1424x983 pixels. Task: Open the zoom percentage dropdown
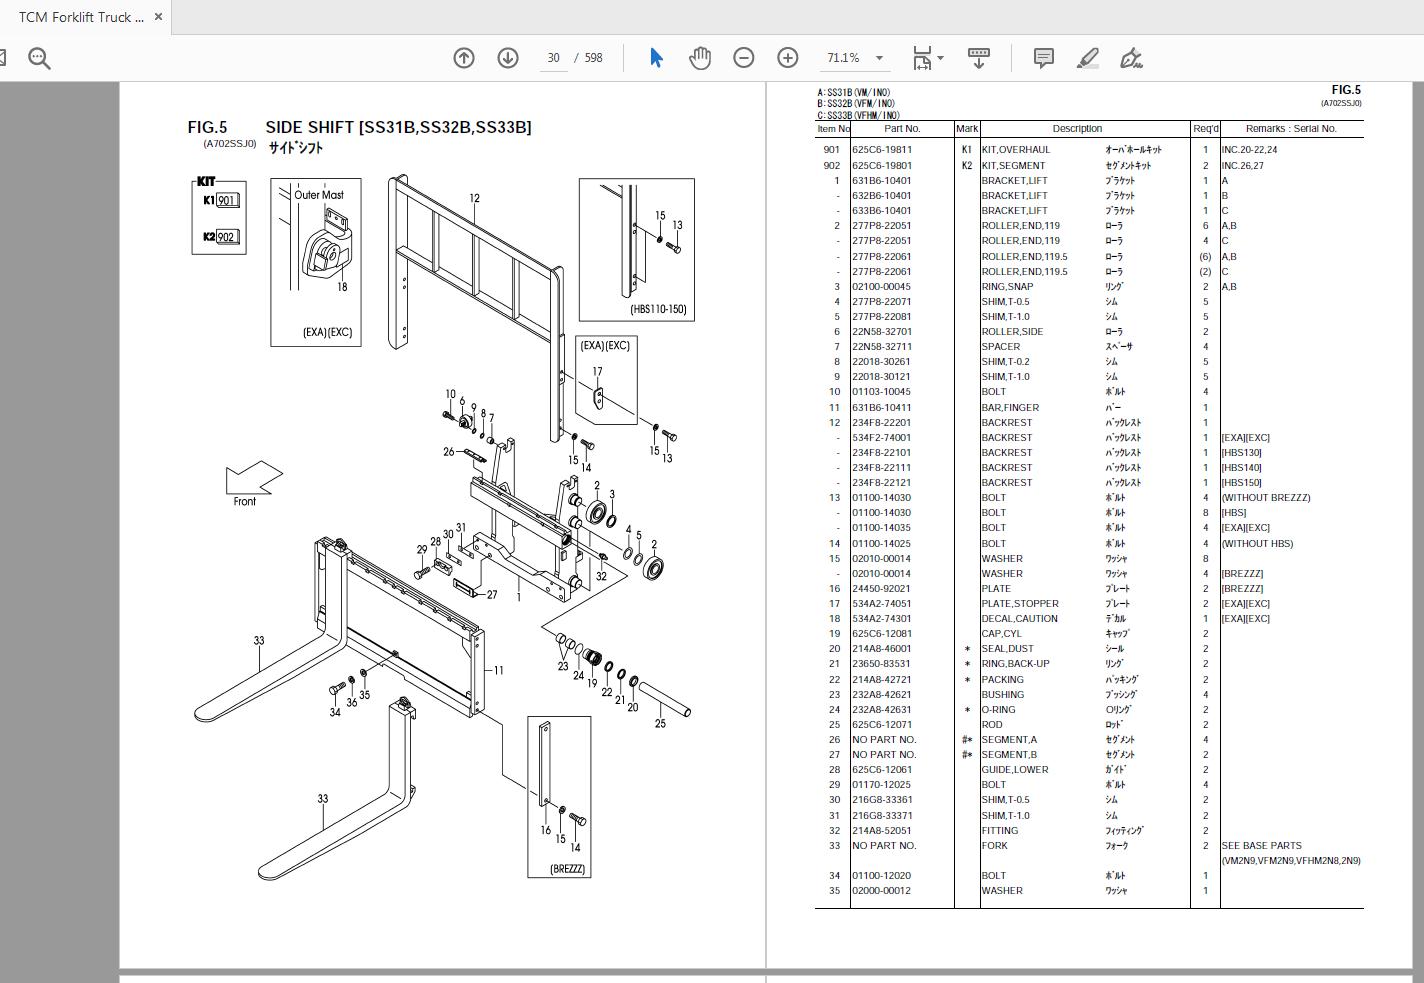tap(877, 58)
